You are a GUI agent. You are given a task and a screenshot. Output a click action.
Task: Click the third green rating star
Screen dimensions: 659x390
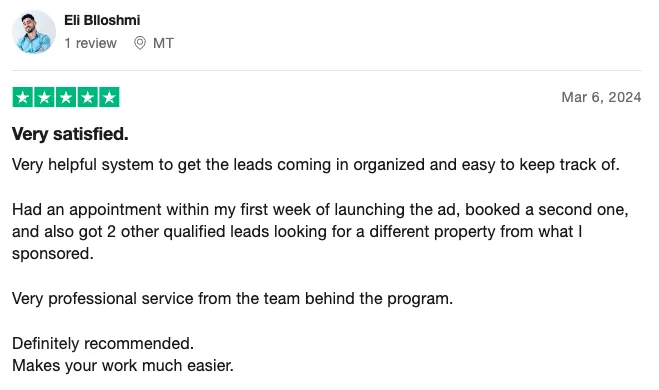click(x=66, y=97)
